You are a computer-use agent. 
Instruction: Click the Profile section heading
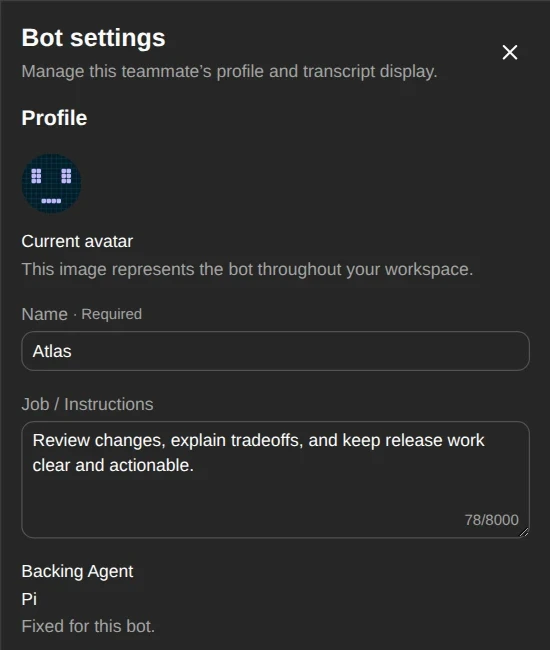(x=54, y=118)
